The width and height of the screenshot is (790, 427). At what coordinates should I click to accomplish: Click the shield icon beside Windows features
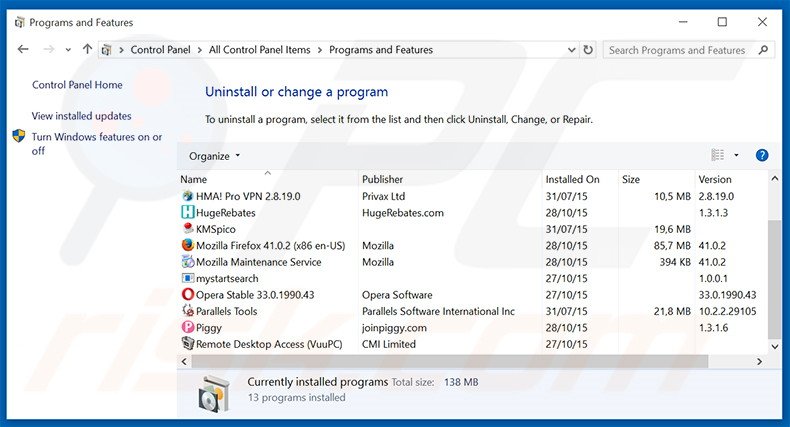(x=19, y=136)
